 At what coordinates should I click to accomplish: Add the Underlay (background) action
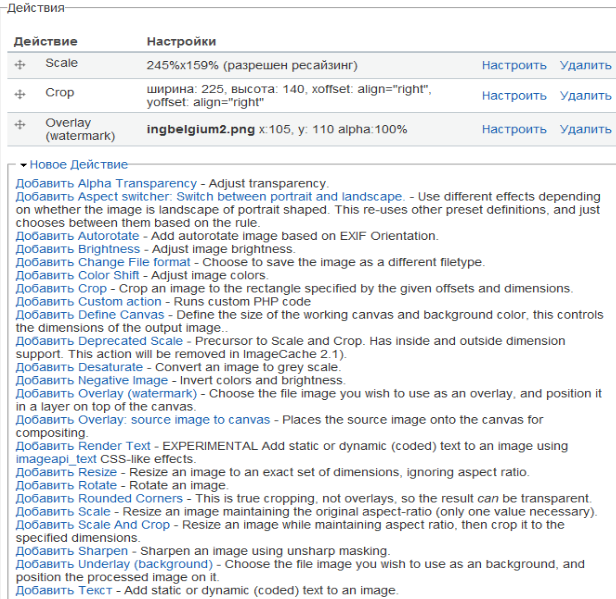pos(114,564)
